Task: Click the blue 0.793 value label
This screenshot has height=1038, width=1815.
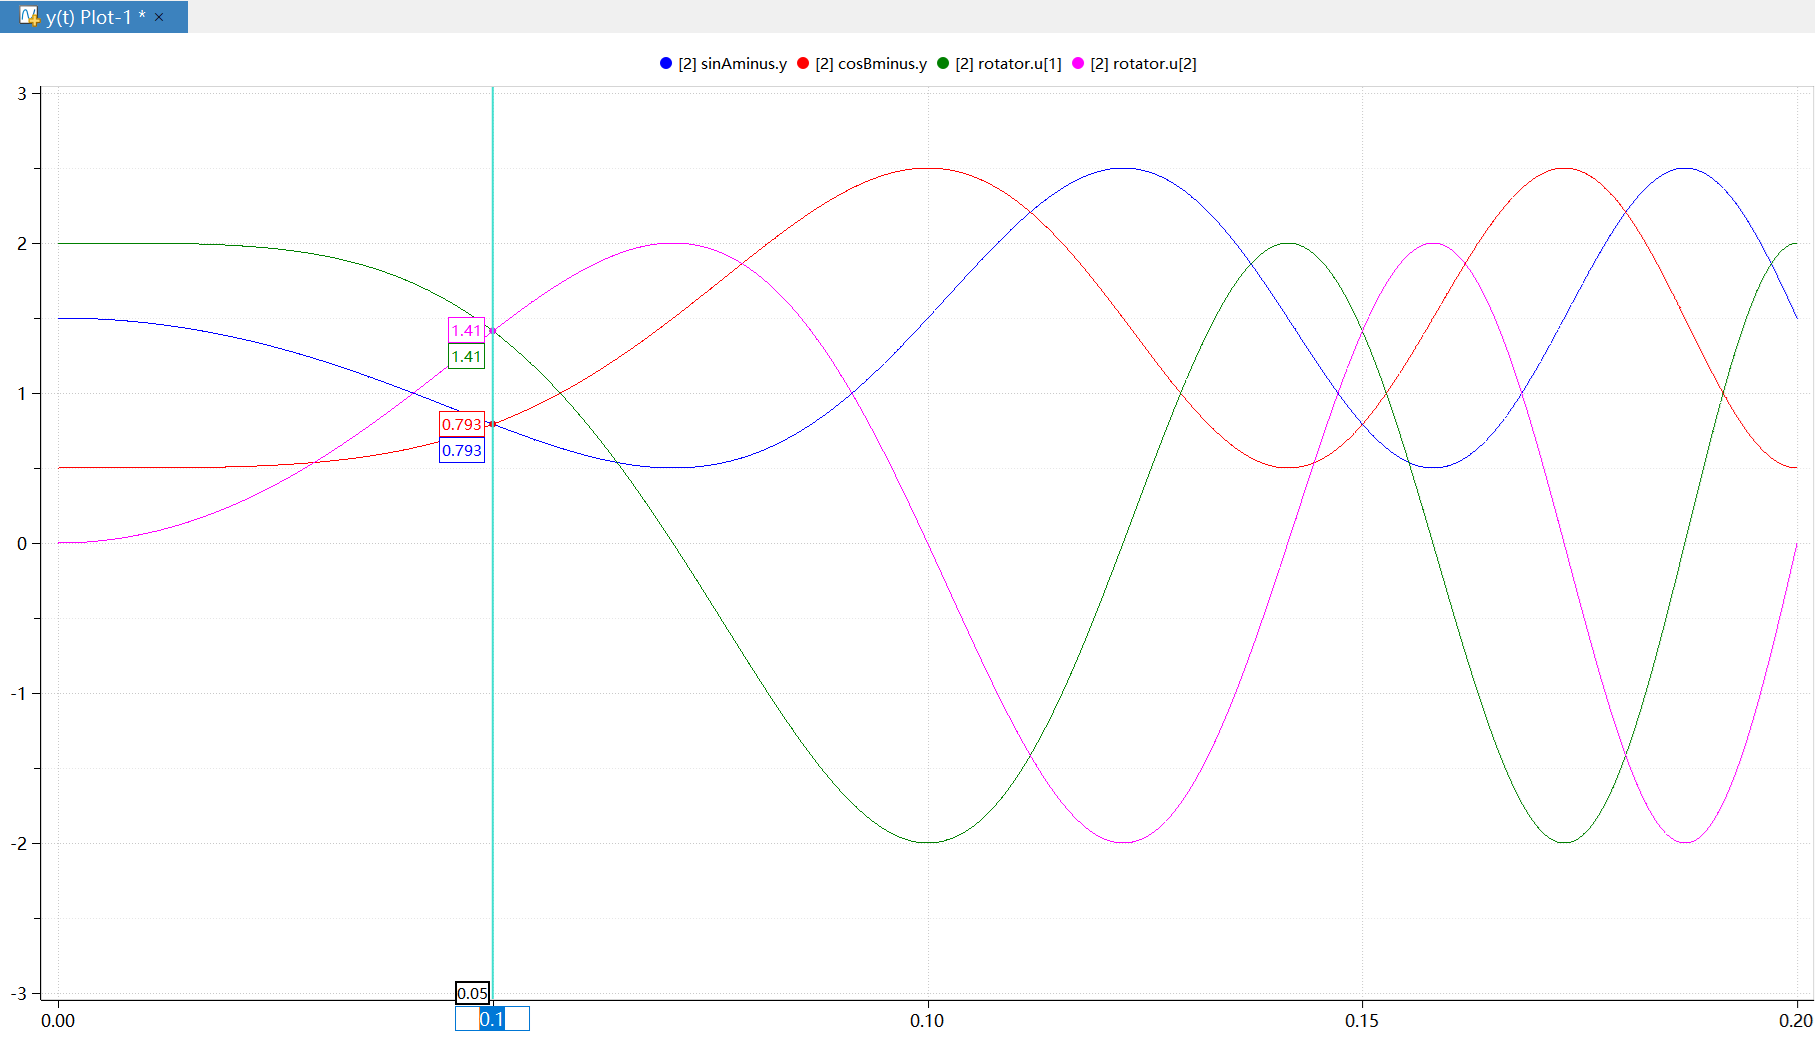Action: pyautogui.click(x=462, y=450)
